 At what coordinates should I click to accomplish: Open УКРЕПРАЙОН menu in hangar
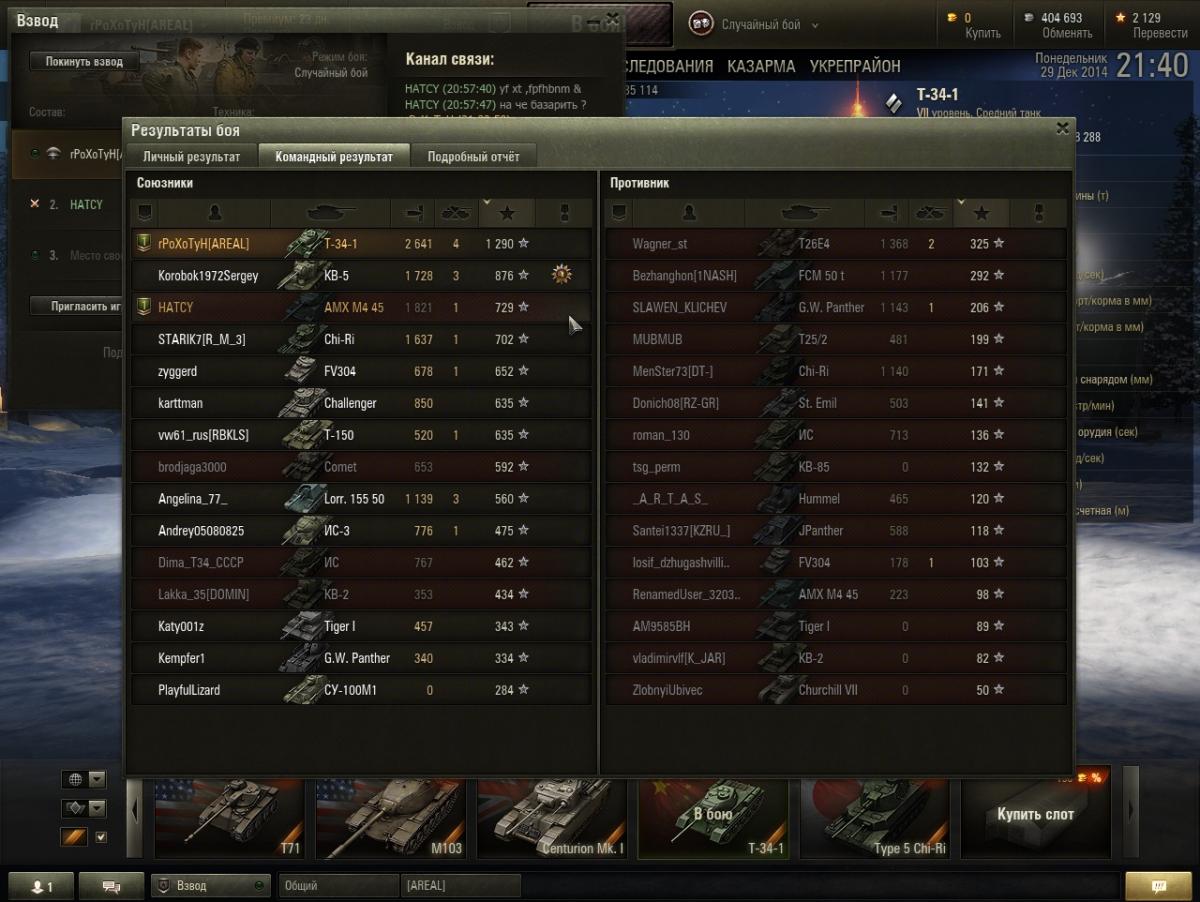click(855, 66)
